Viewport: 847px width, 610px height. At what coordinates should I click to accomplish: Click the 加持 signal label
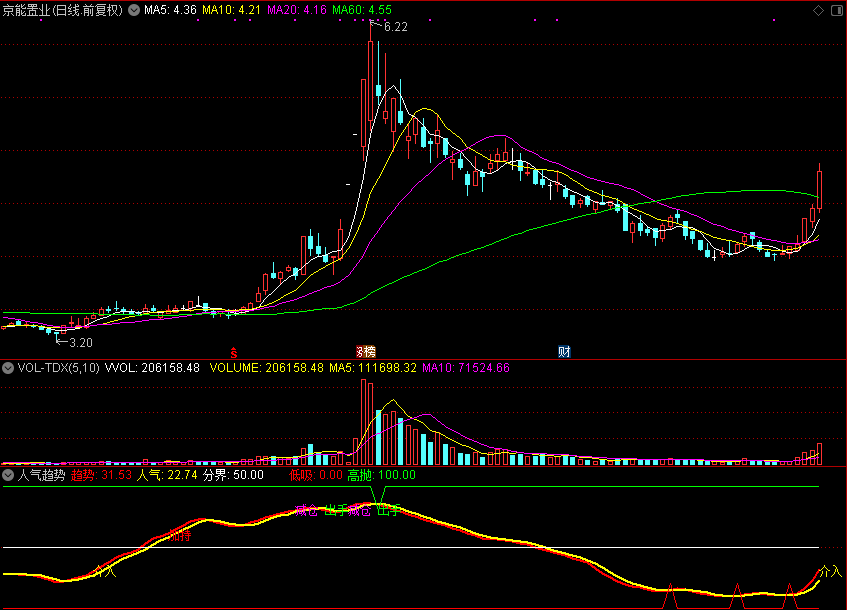click(180, 535)
